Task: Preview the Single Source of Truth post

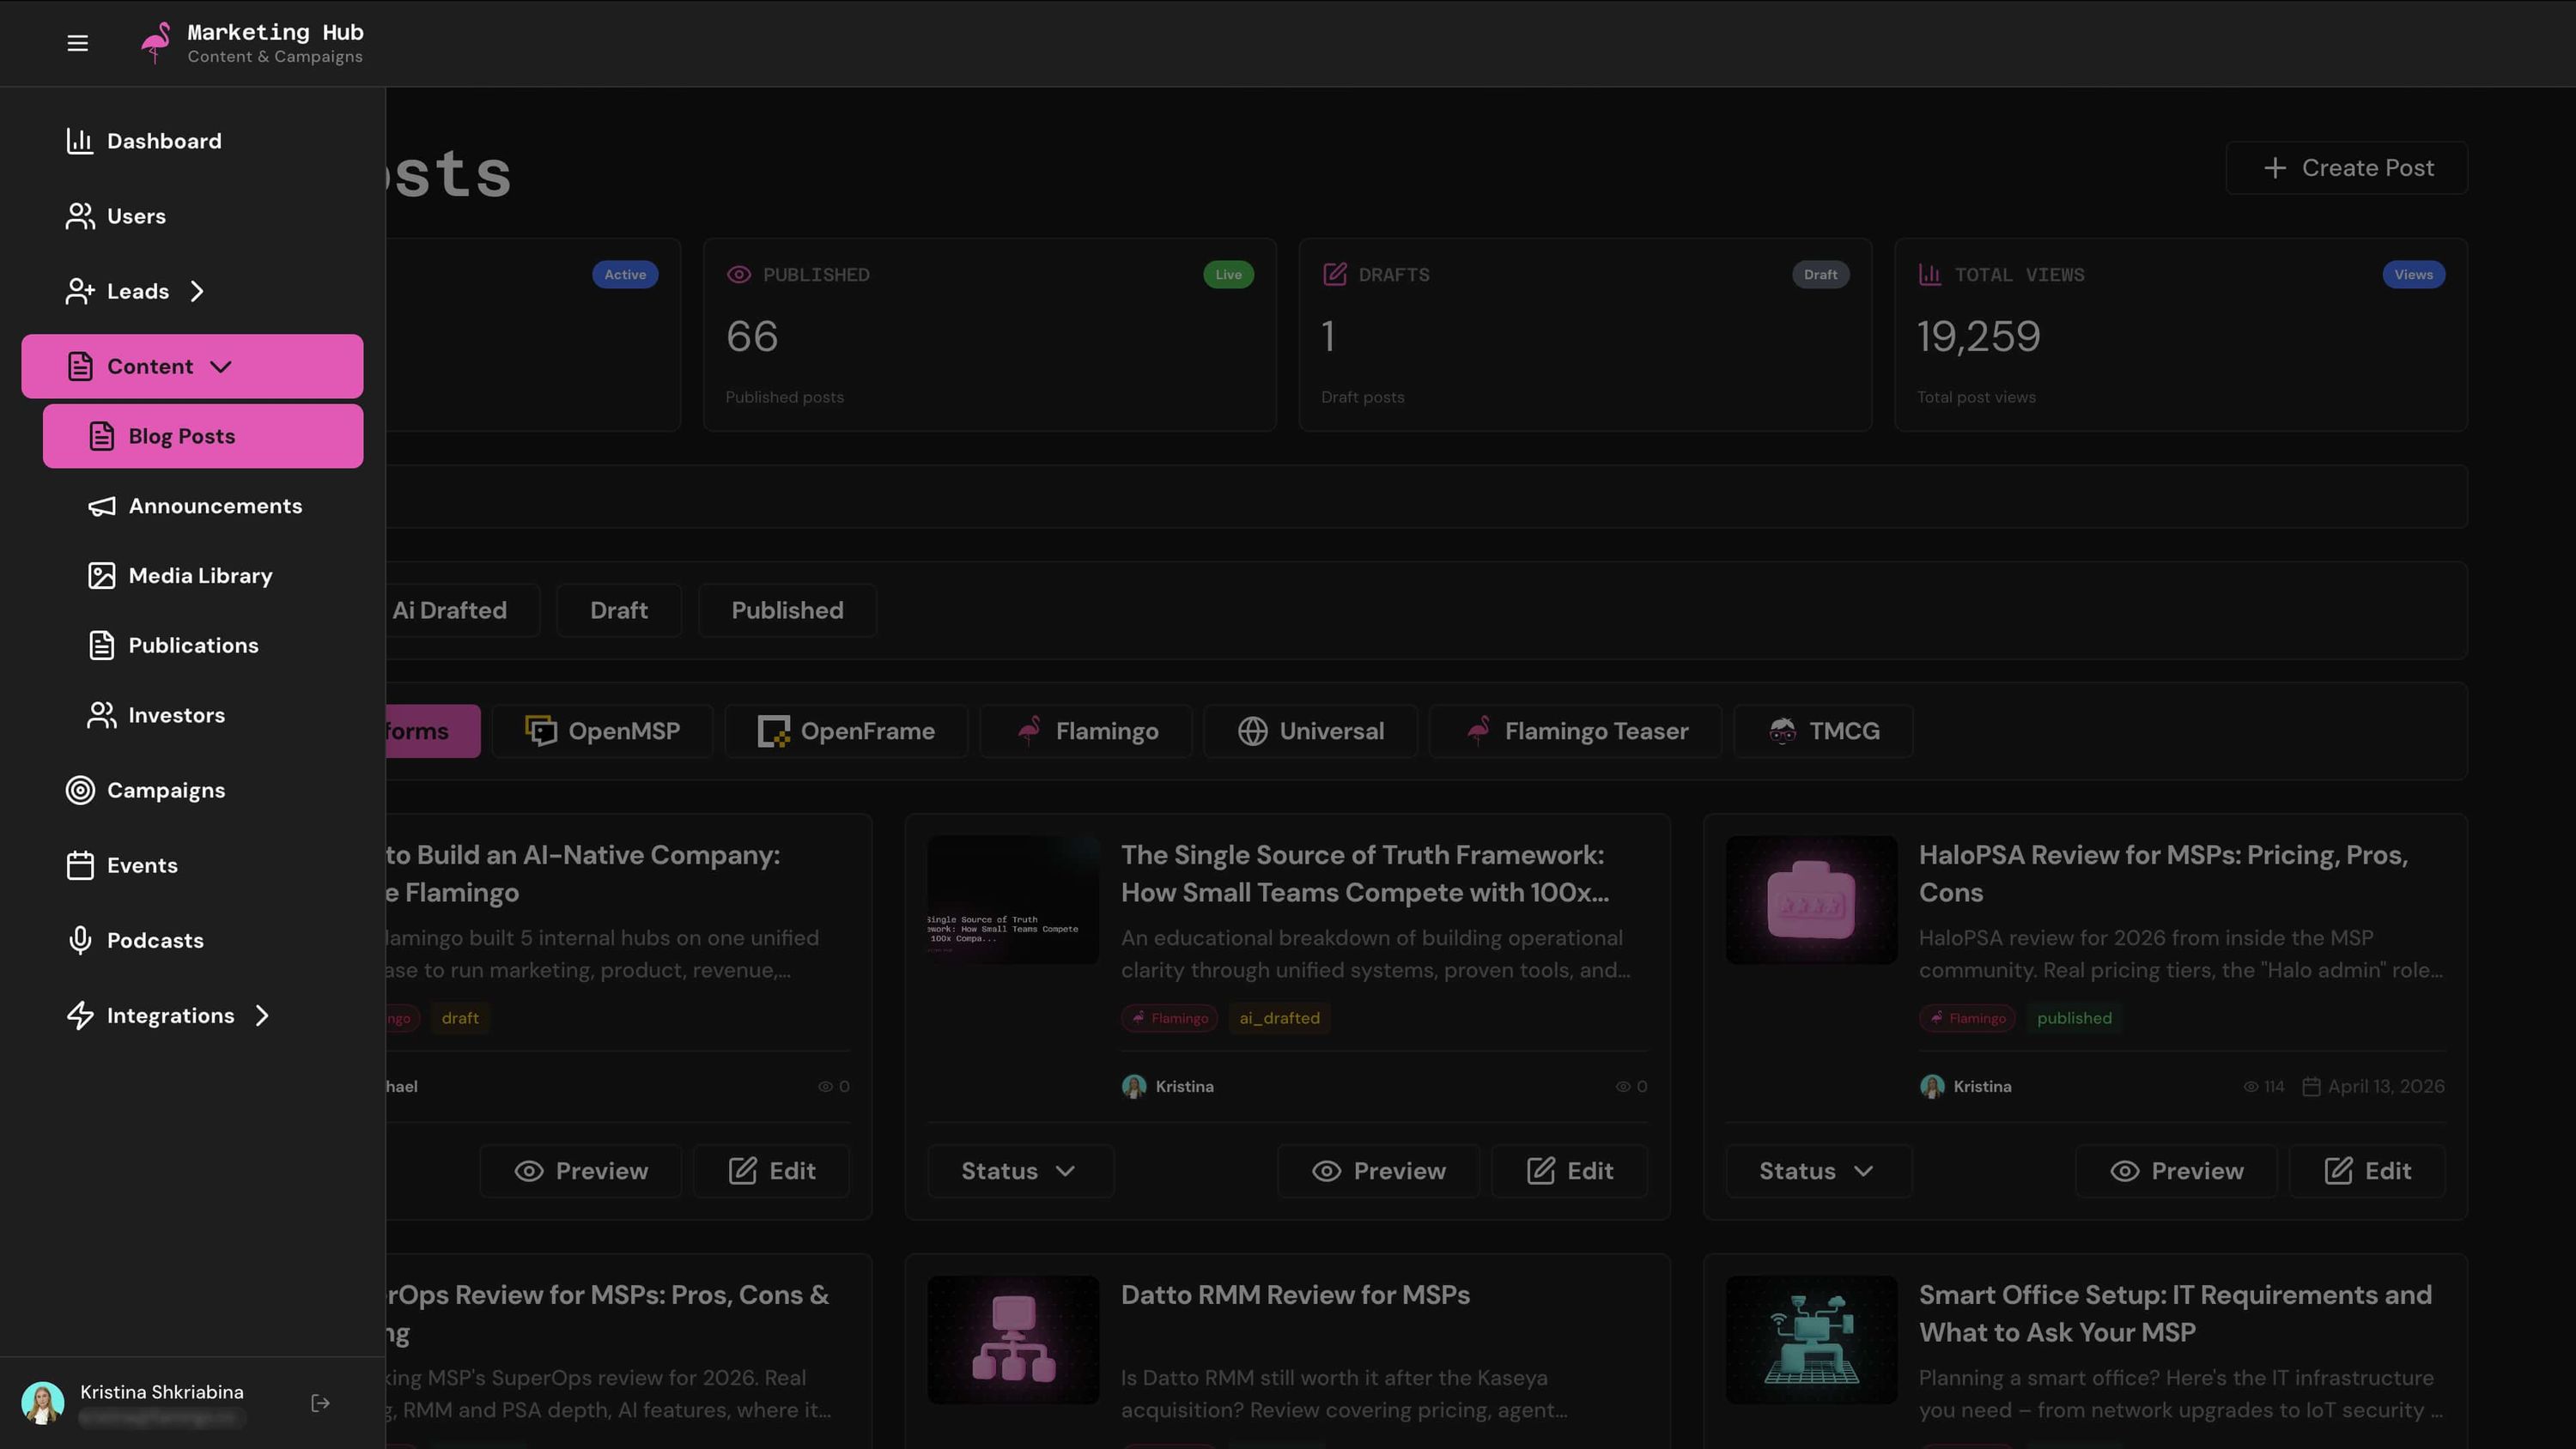Action: 1378,1171
